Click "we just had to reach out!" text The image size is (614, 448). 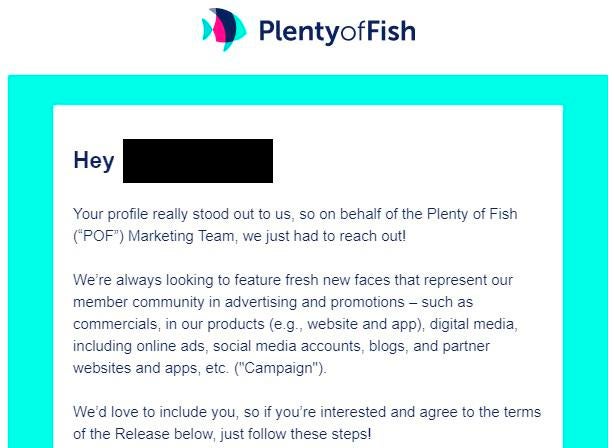pos(324,236)
